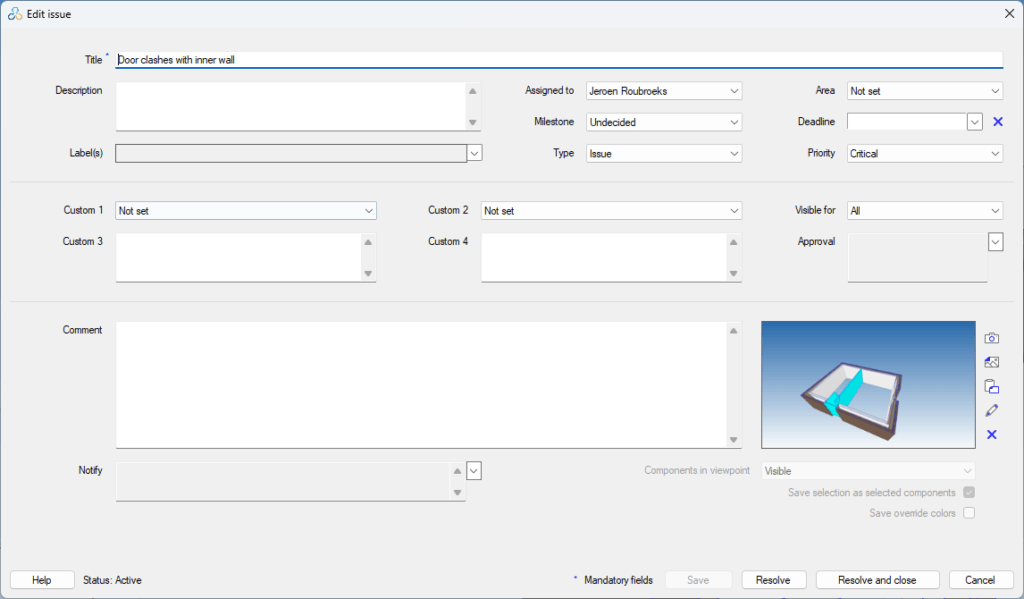Viewport: 1024px width, 599px height.
Task: Click into the Title field
Action: tap(559, 59)
